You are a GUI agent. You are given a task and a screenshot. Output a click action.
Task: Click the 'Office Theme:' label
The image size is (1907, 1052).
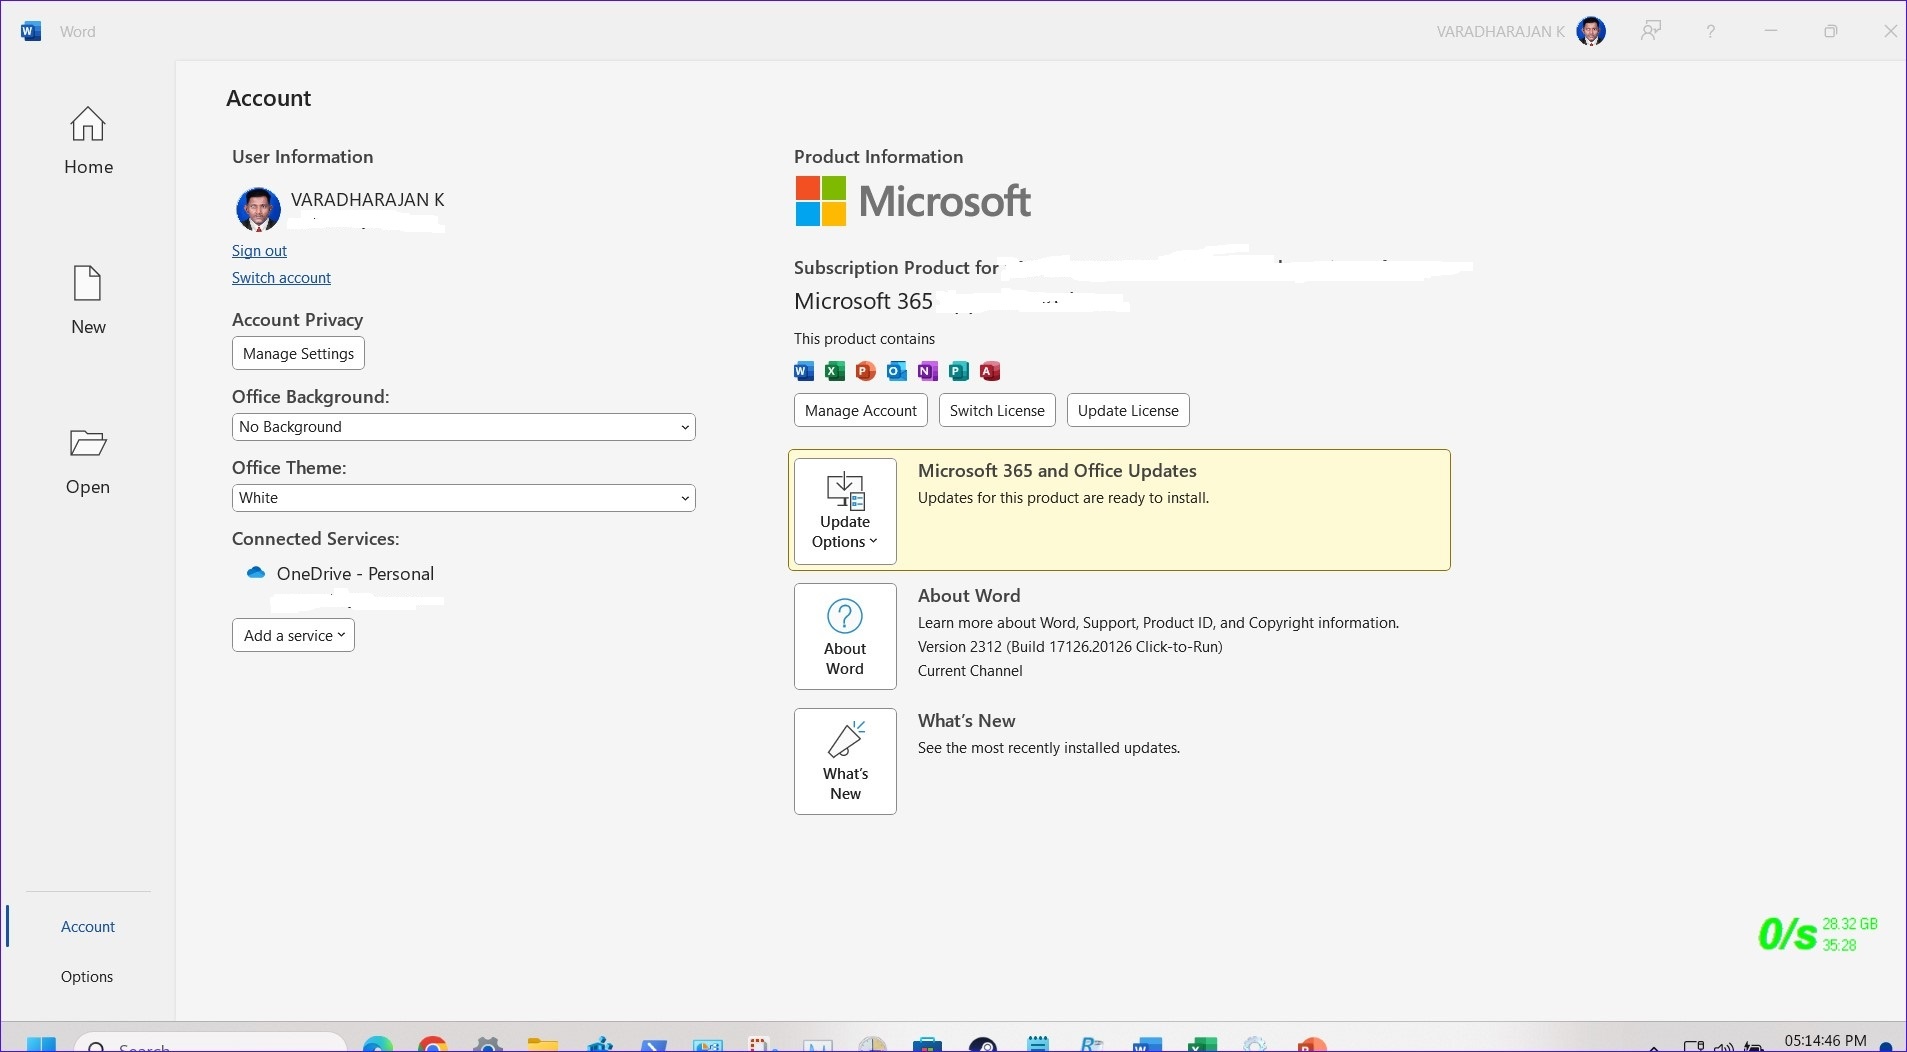[289, 468]
